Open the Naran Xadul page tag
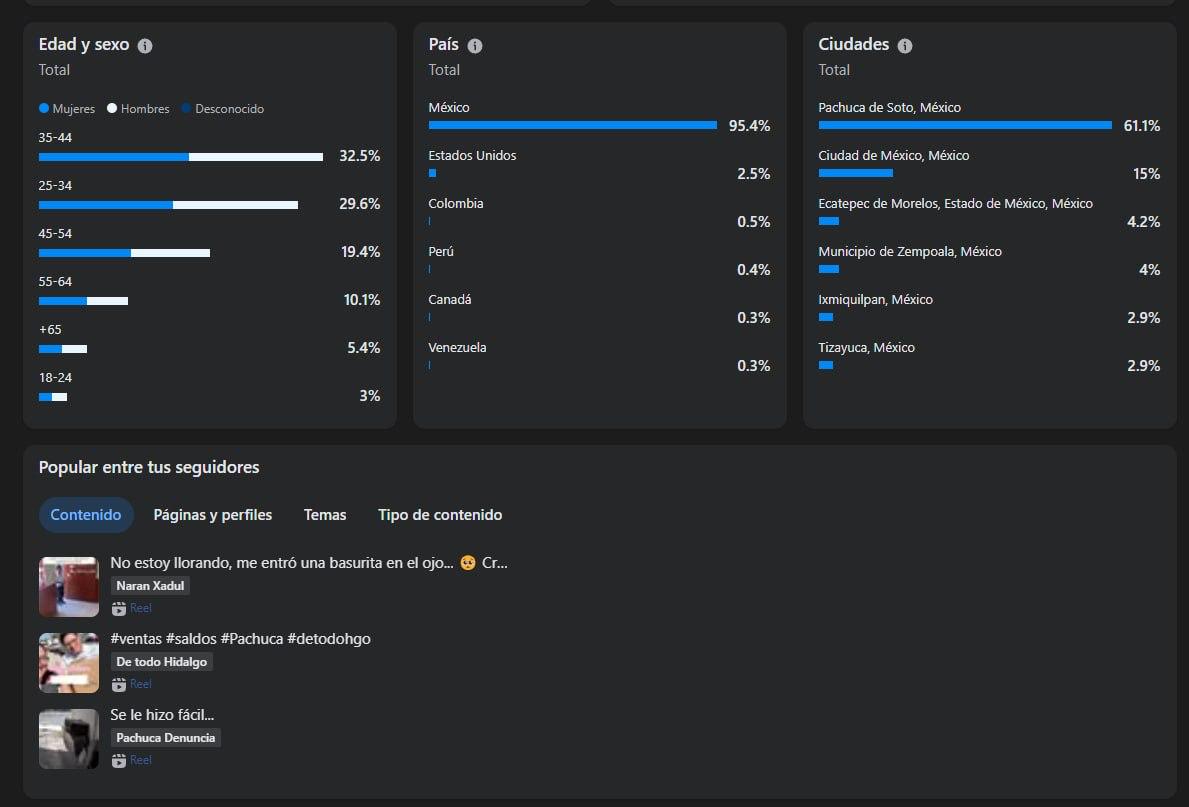The height and width of the screenshot is (807, 1189). (150, 586)
